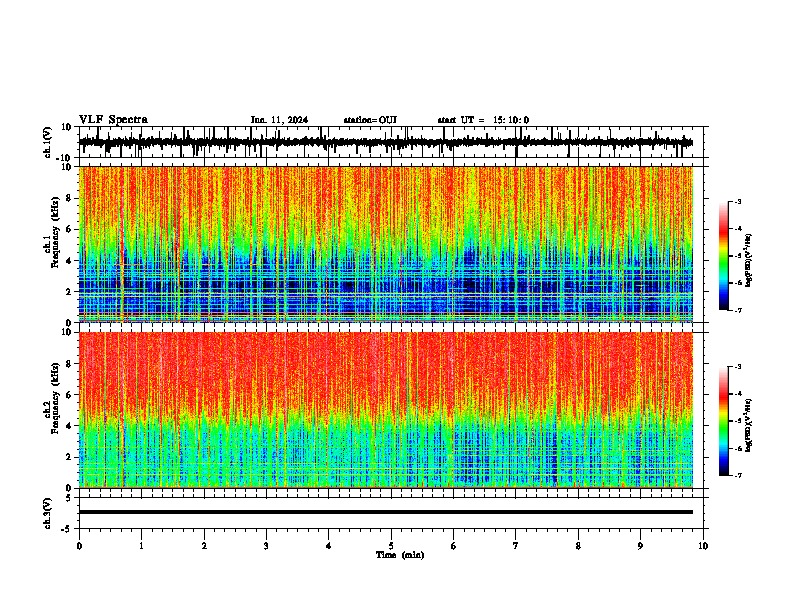Click the '5' tick on the time axis
Screen dimensions: 792x612
coord(391,546)
